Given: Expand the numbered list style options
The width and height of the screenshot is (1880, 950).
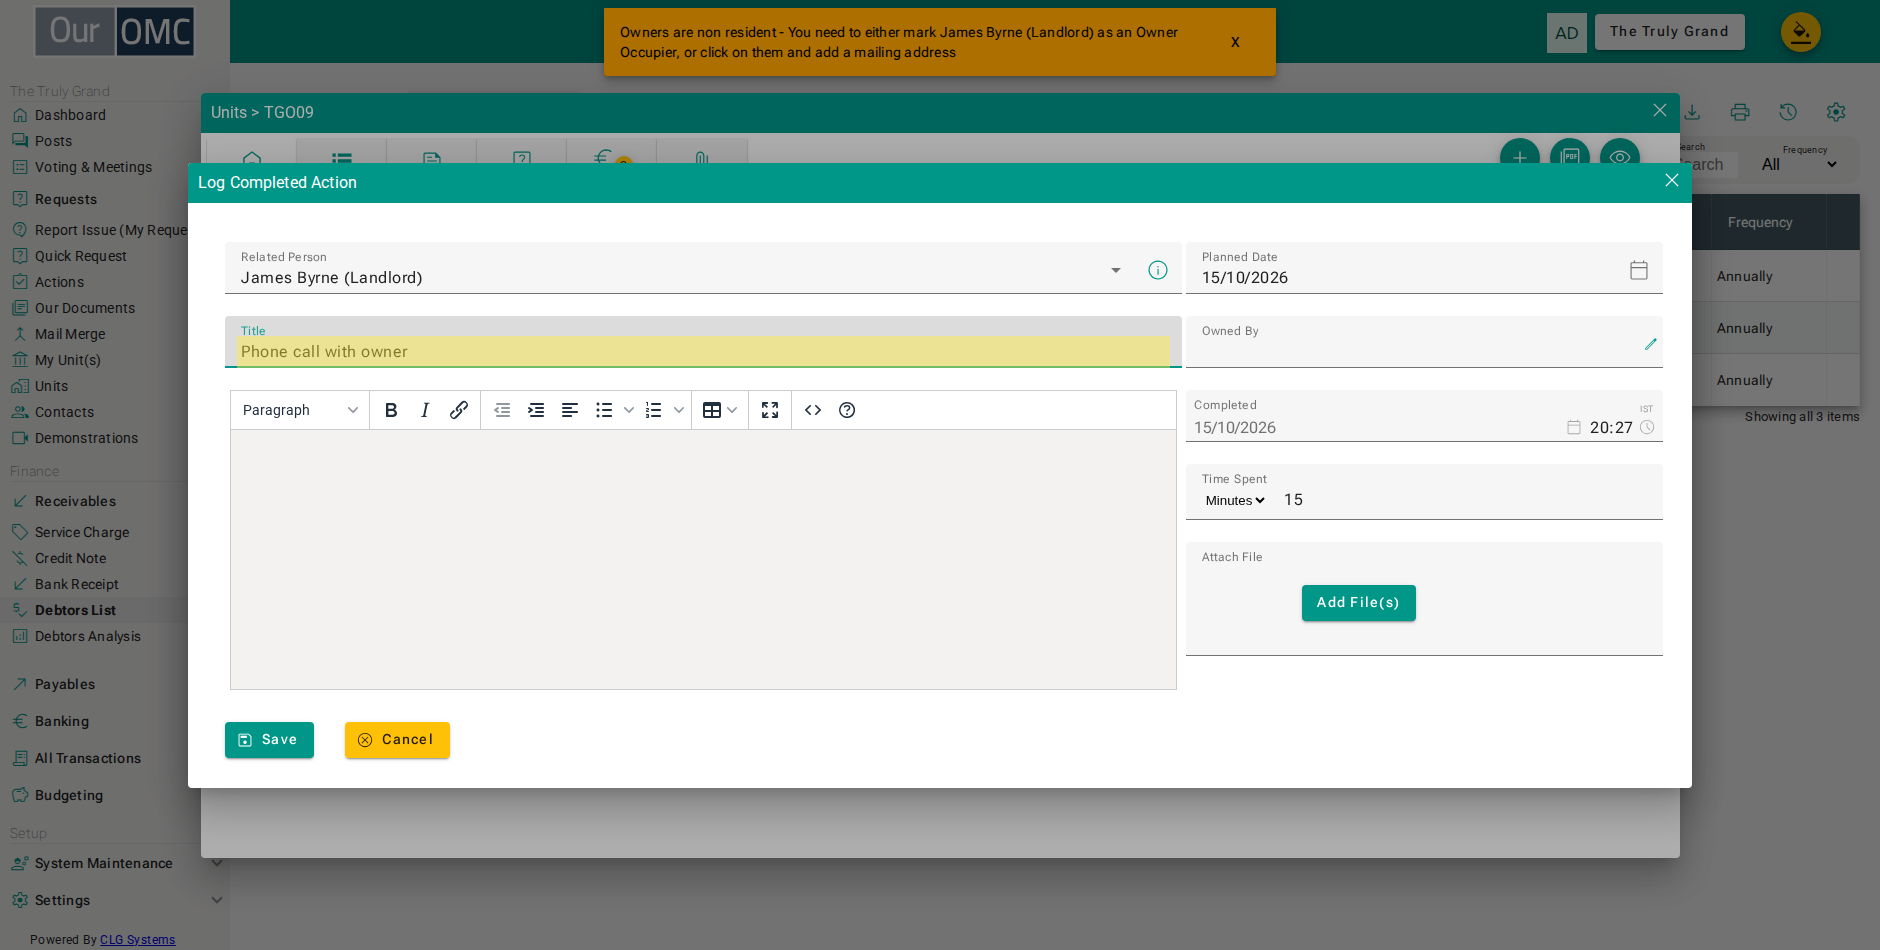Looking at the screenshot, I should click(679, 410).
